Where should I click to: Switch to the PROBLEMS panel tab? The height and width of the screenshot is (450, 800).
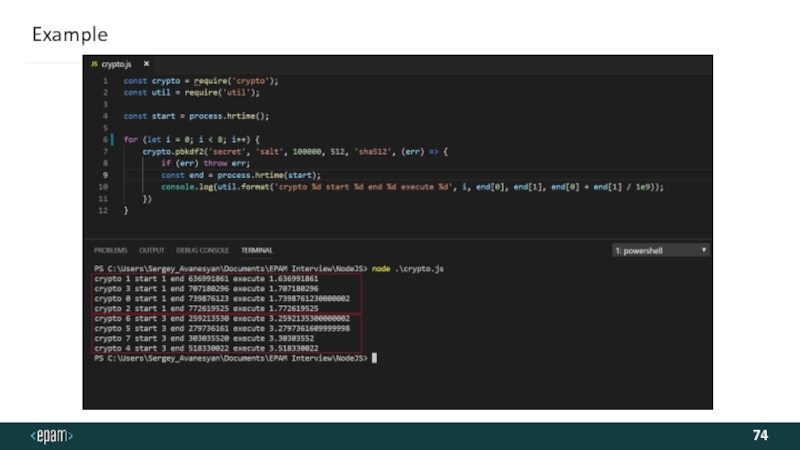point(110,250)
